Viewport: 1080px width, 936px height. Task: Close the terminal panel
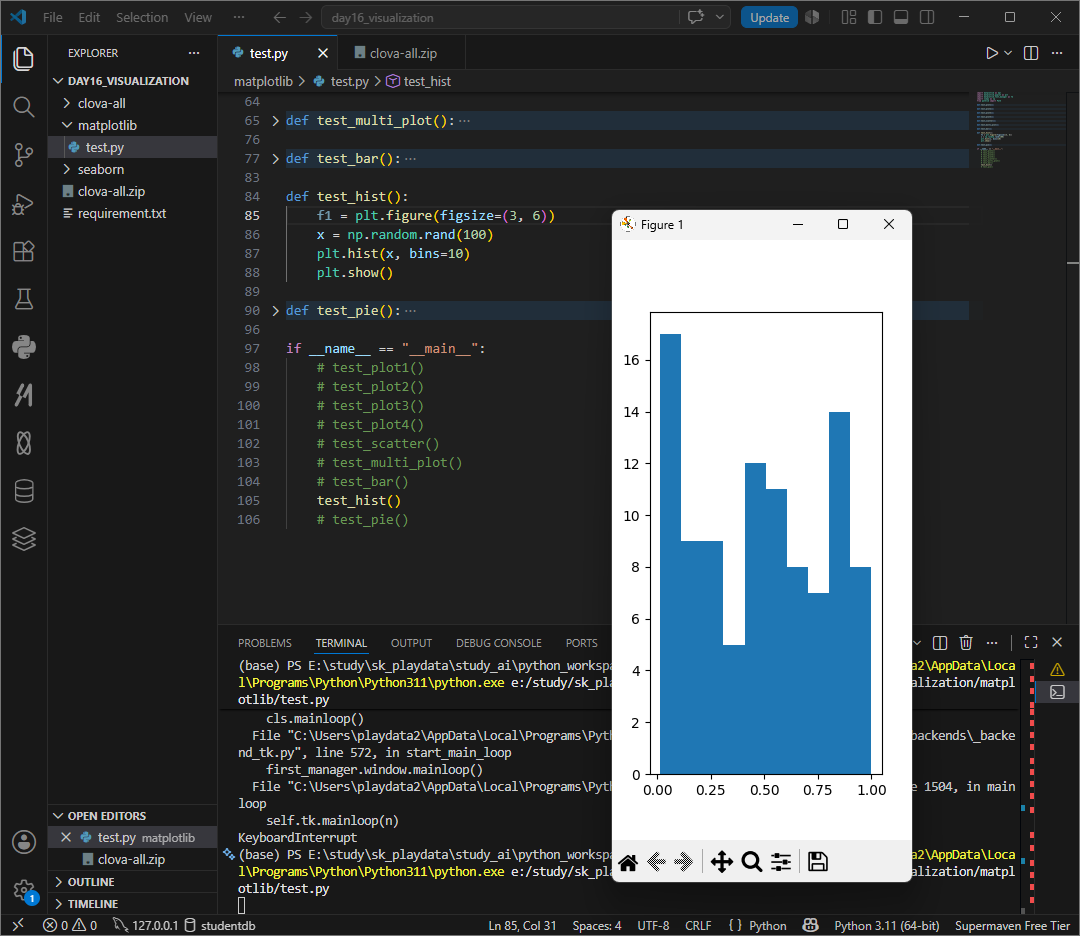1057,643
